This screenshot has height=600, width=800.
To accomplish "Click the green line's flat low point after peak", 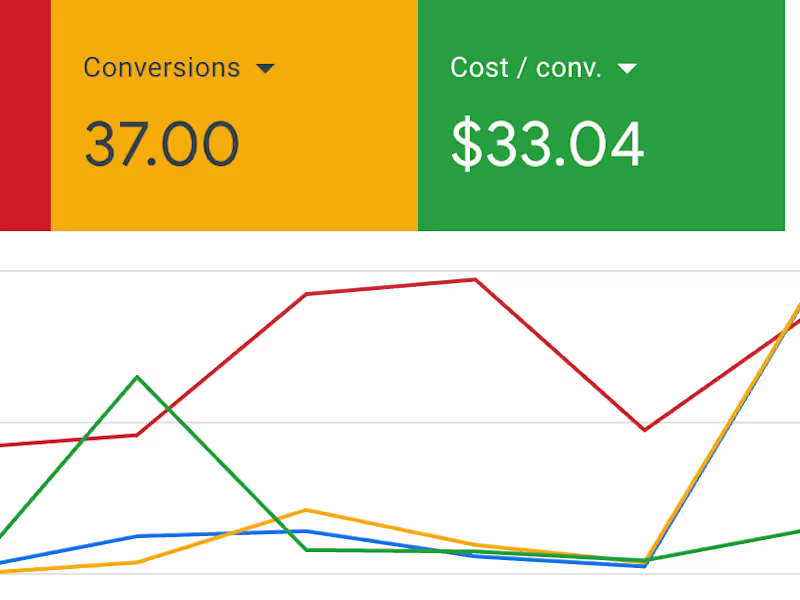I will 306,550.
